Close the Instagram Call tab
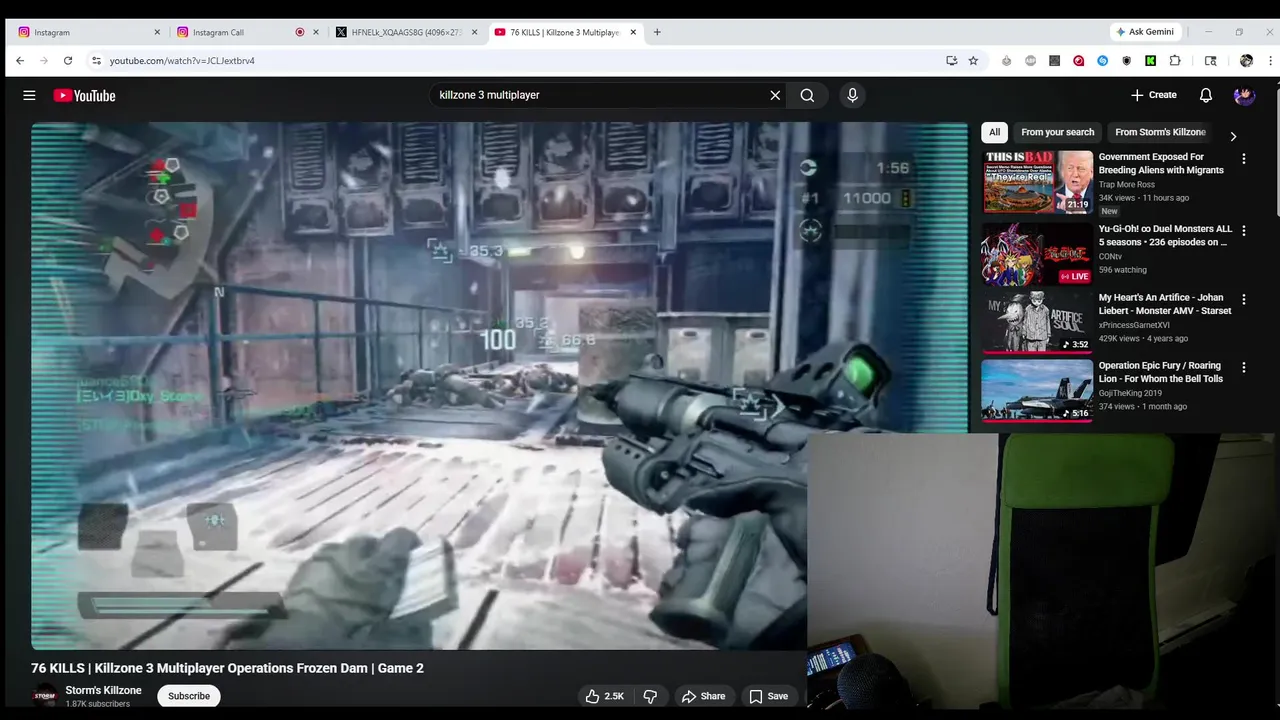The height and width of the screenshot is (720, 1280). [x=316, y=32]
